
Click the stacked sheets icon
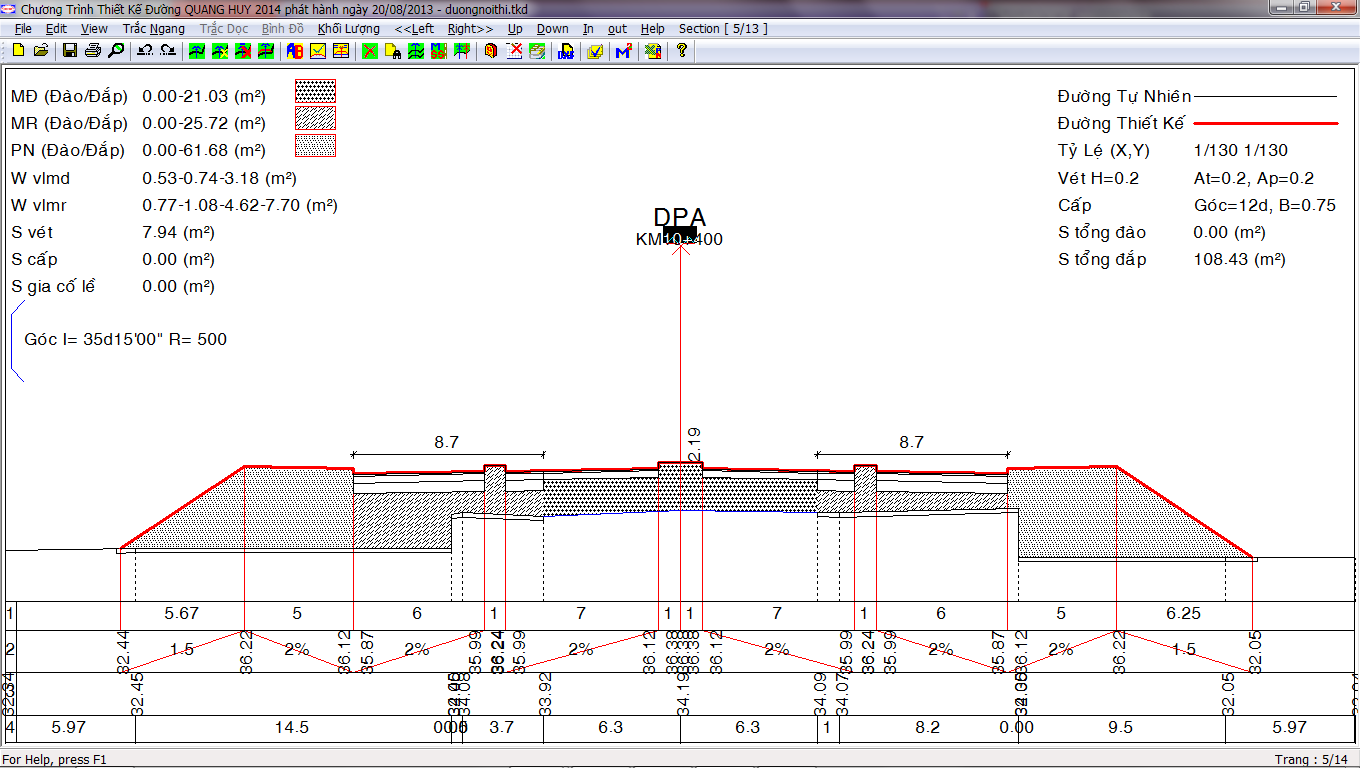pyautogui.click(x=537, y=50)
